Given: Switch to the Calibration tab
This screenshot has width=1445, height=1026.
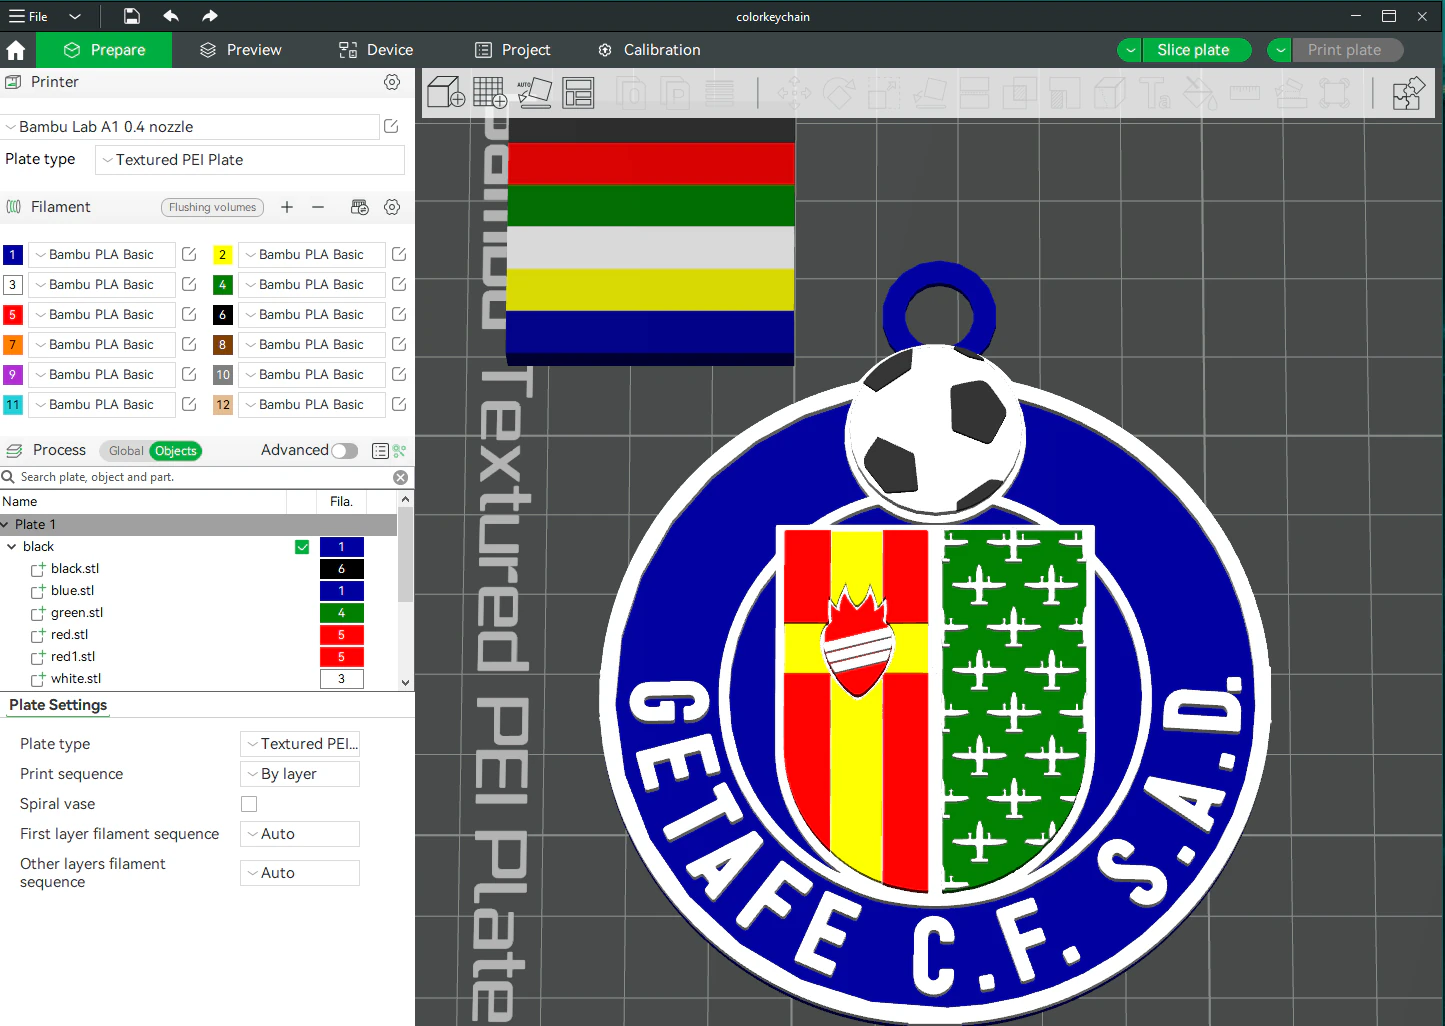Looking at the screenshot, I should (x=649, y=50).
